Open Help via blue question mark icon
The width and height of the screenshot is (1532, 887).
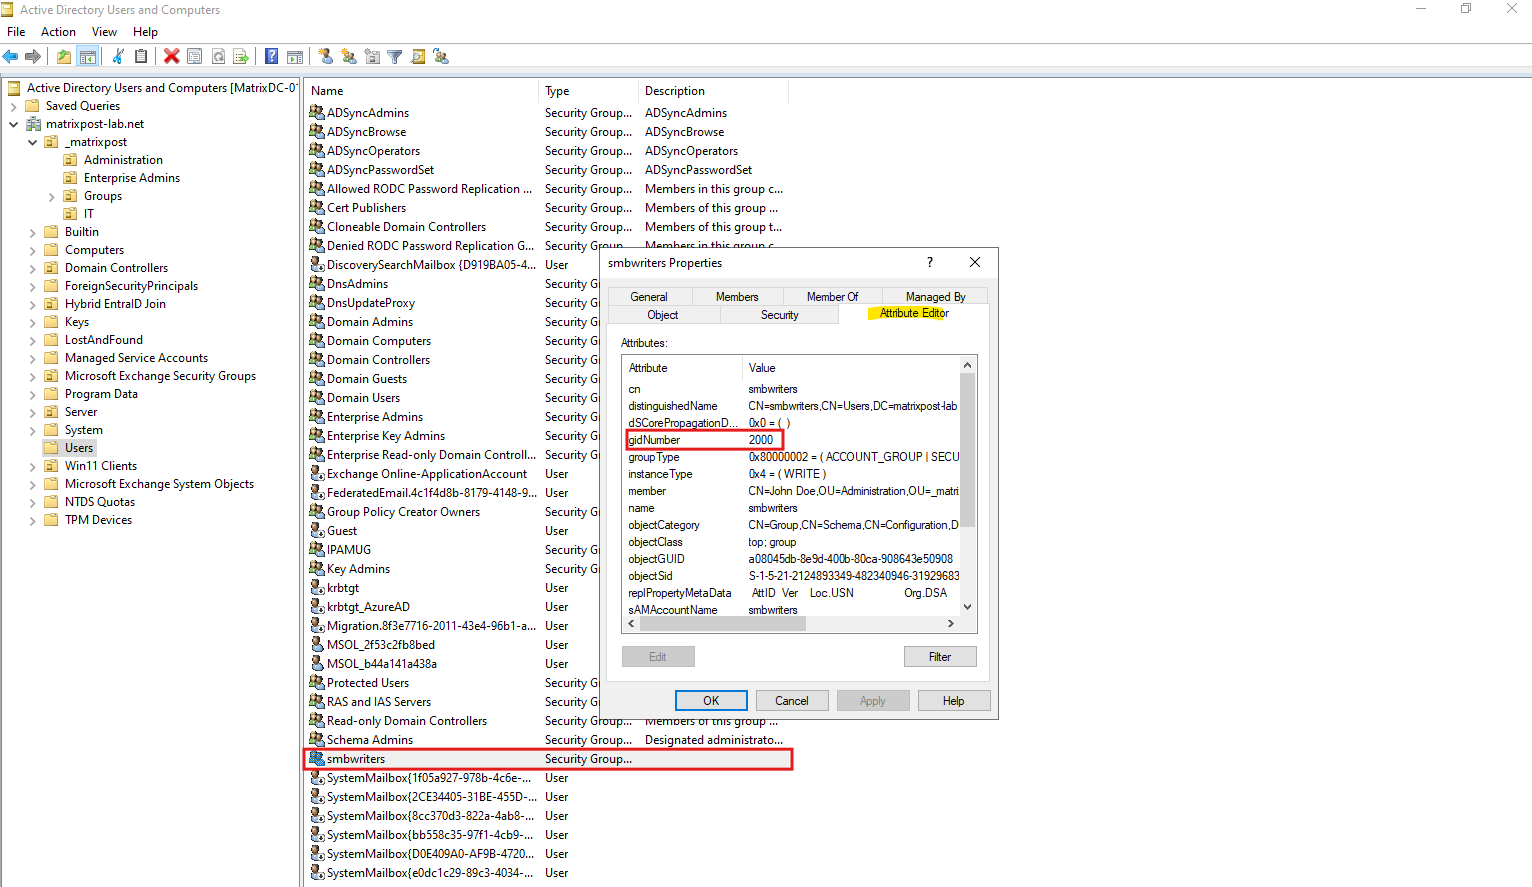(x=271, y=57)
